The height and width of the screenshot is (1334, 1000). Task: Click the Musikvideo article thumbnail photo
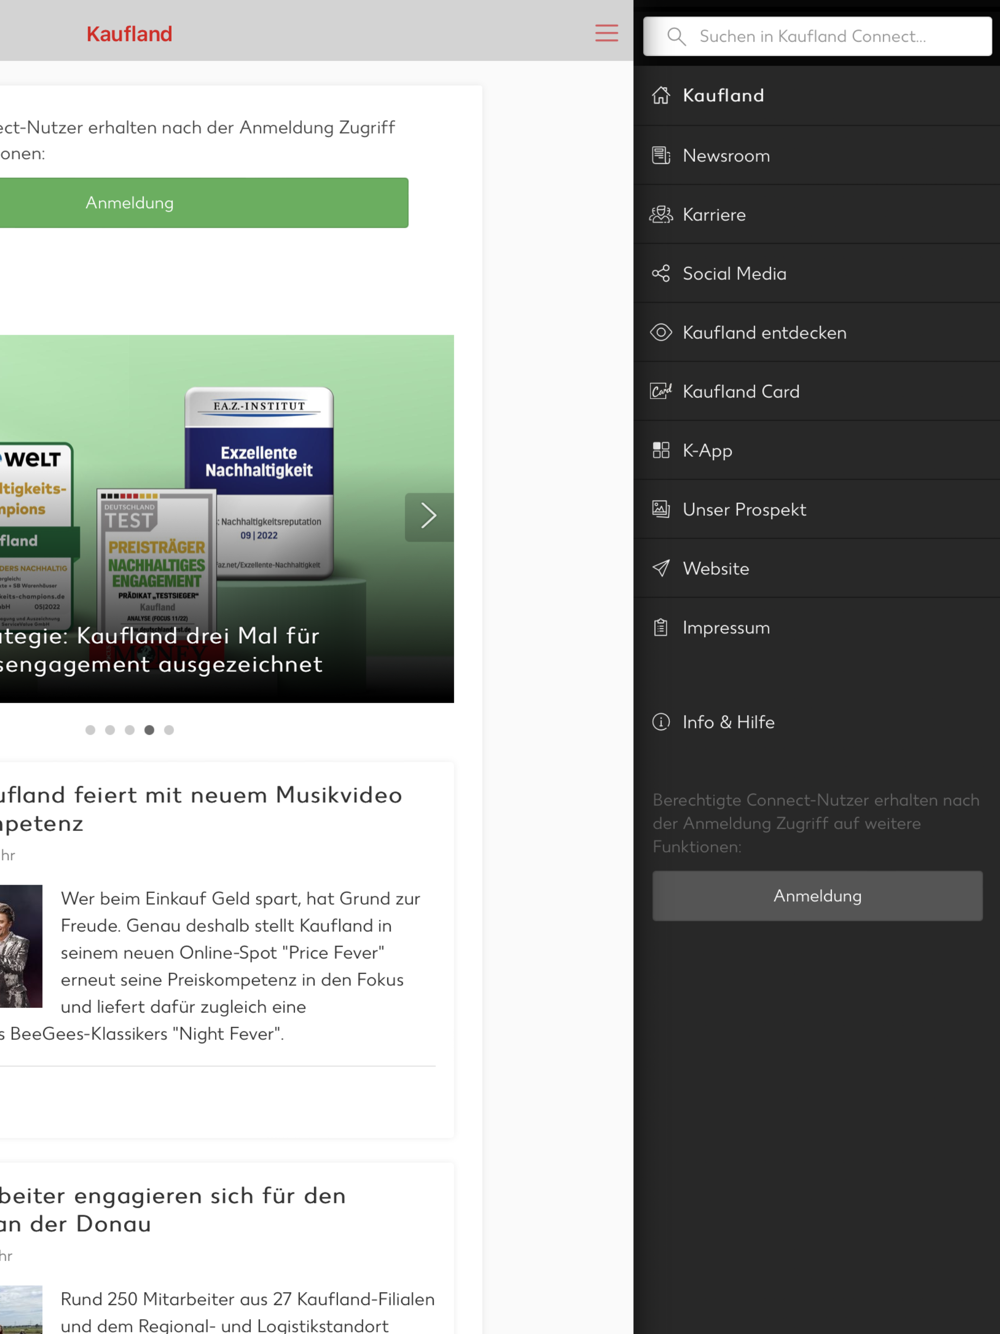pyautogui.click(x=21, y=946)
